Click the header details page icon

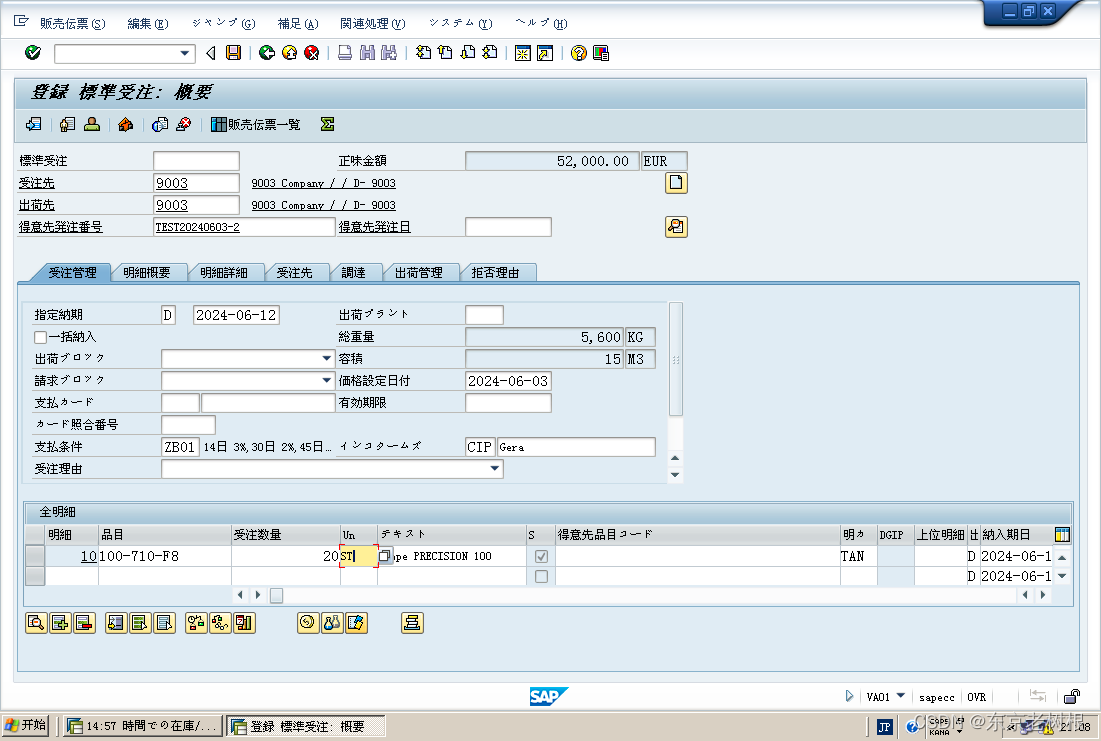pos(676,183)
